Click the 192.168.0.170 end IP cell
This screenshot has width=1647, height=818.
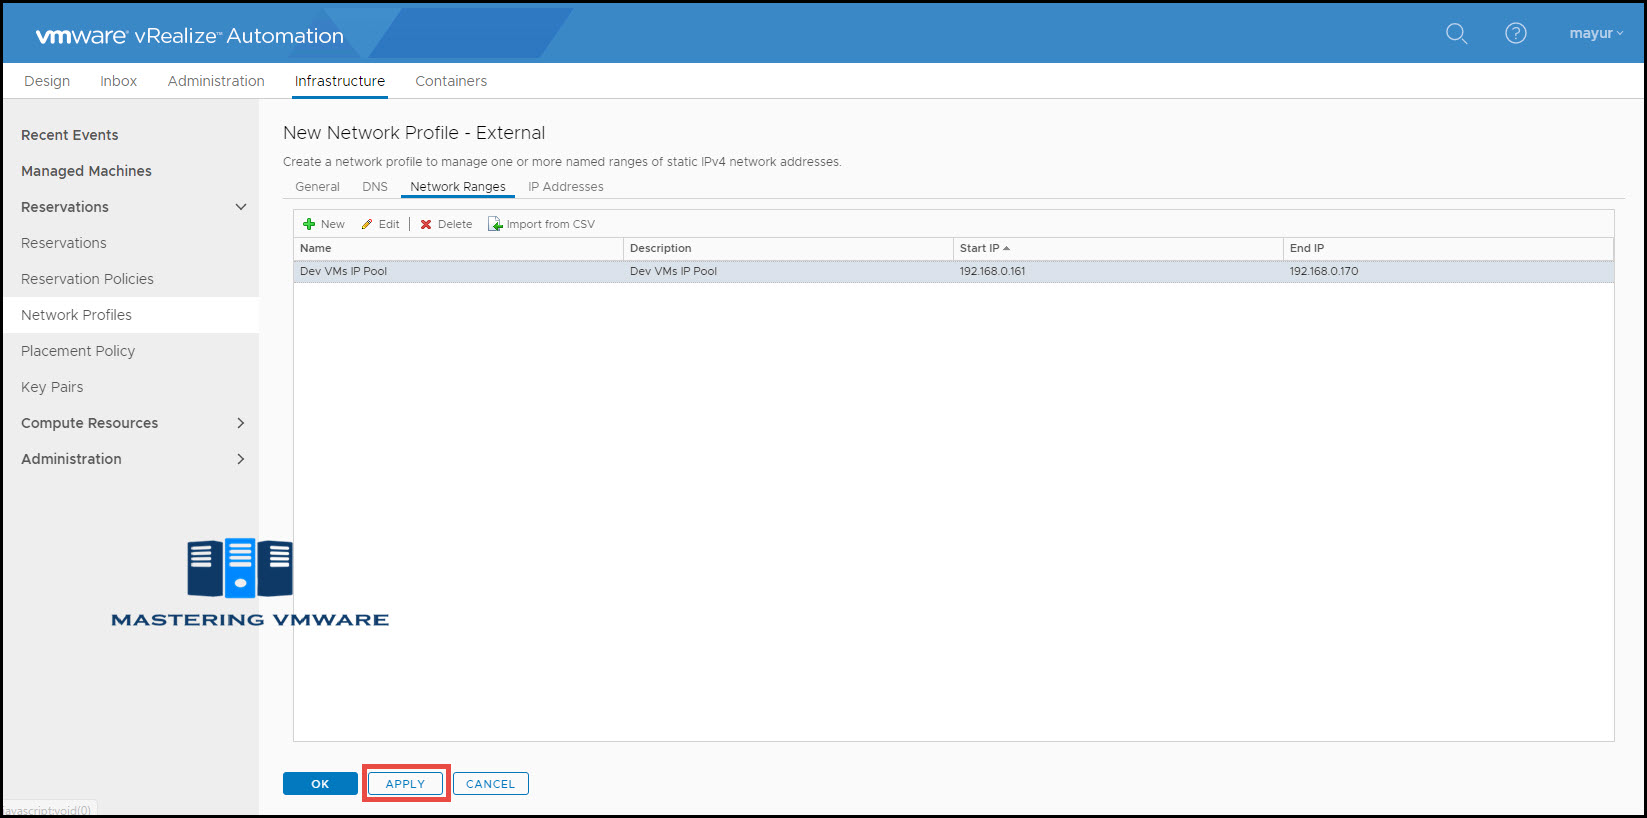tap(1448, 271)
